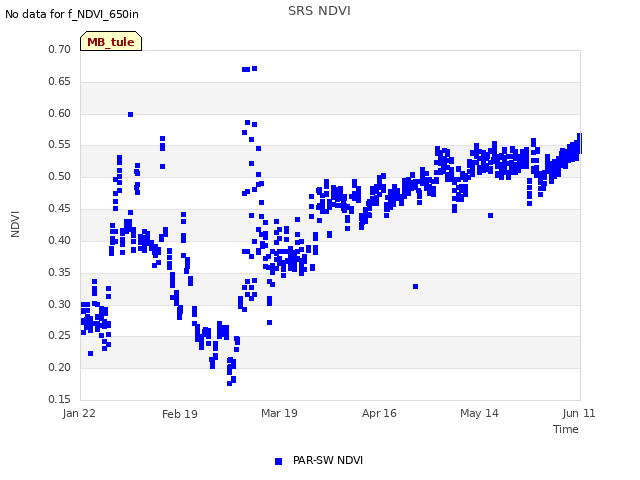Click the Time x-axis title

566,429
